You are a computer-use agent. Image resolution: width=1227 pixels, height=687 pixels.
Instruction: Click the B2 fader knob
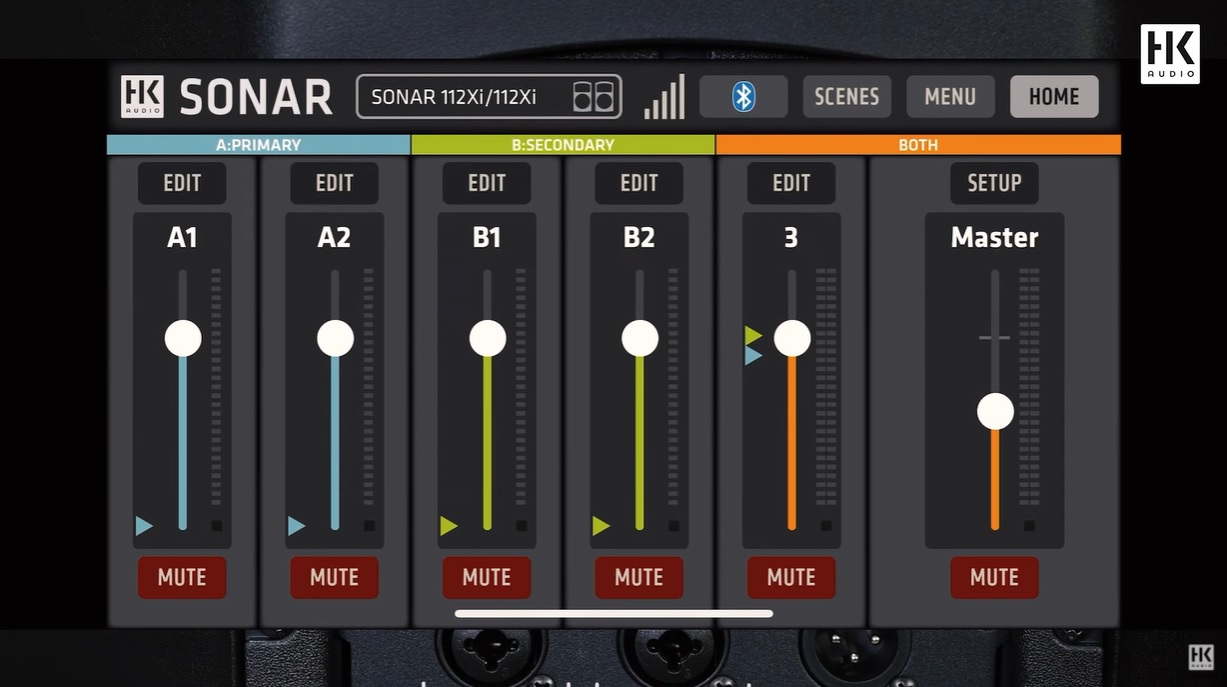(640, 338)
